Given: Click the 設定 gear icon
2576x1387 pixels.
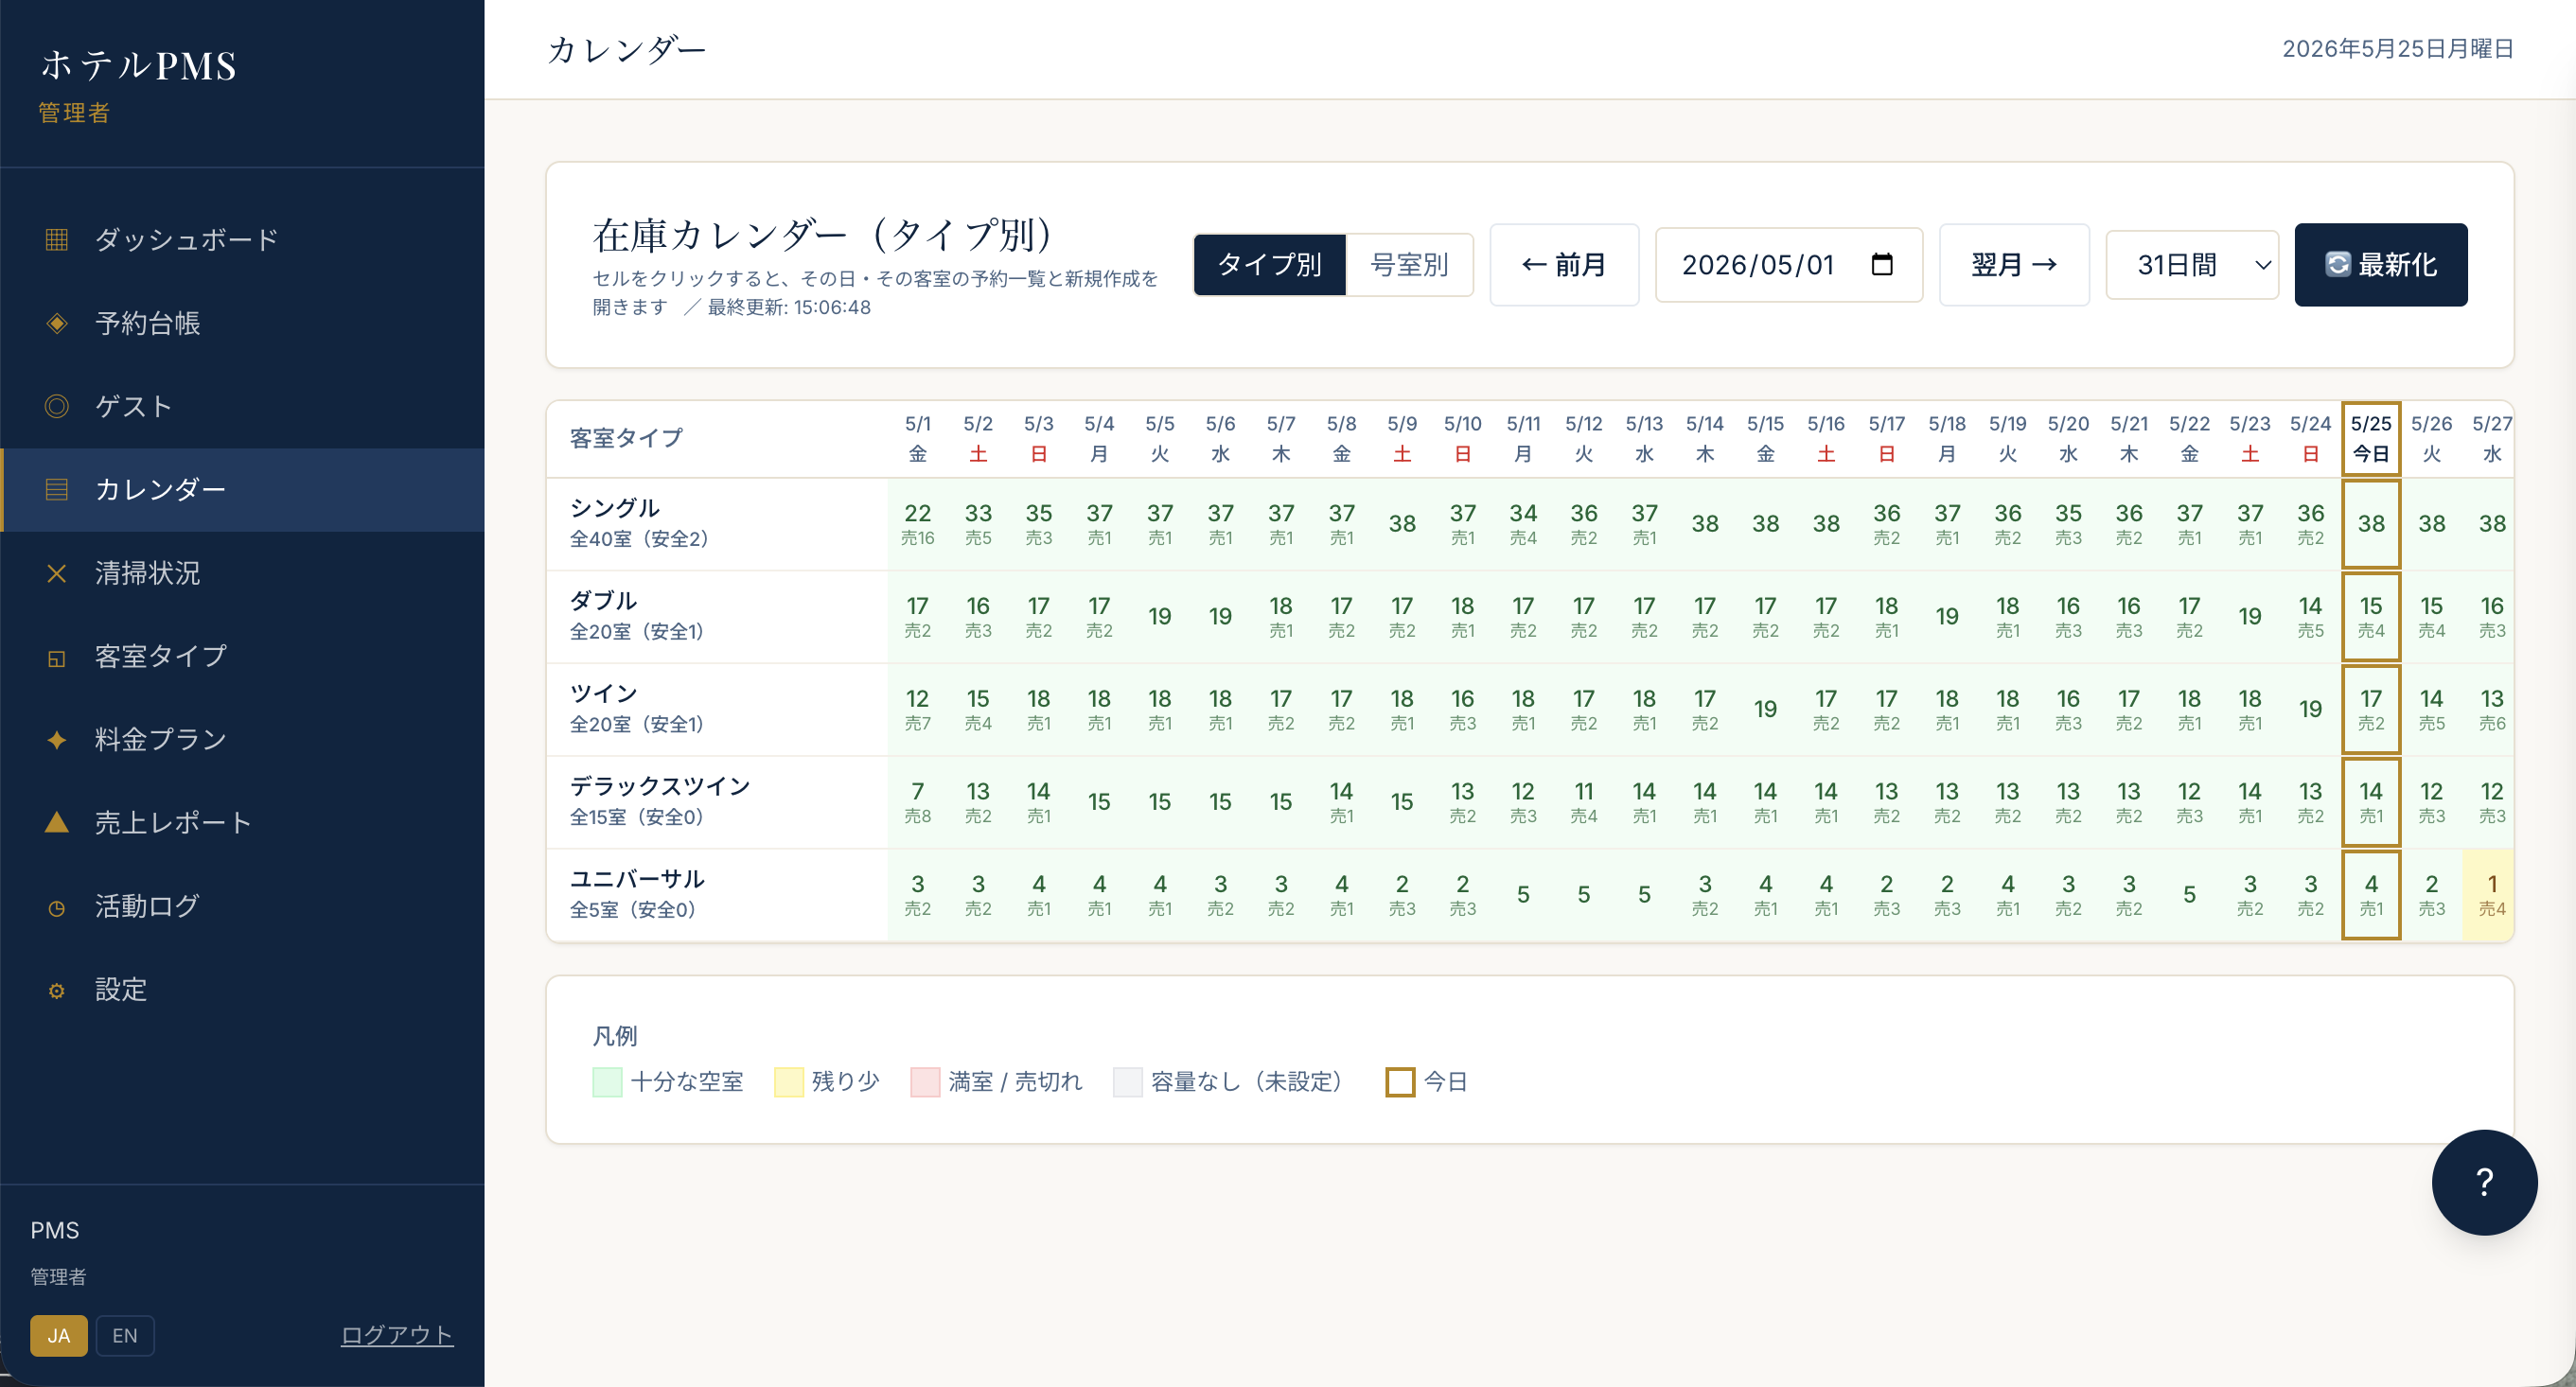Looking at the screenshot, I should [x=57, y=990].
